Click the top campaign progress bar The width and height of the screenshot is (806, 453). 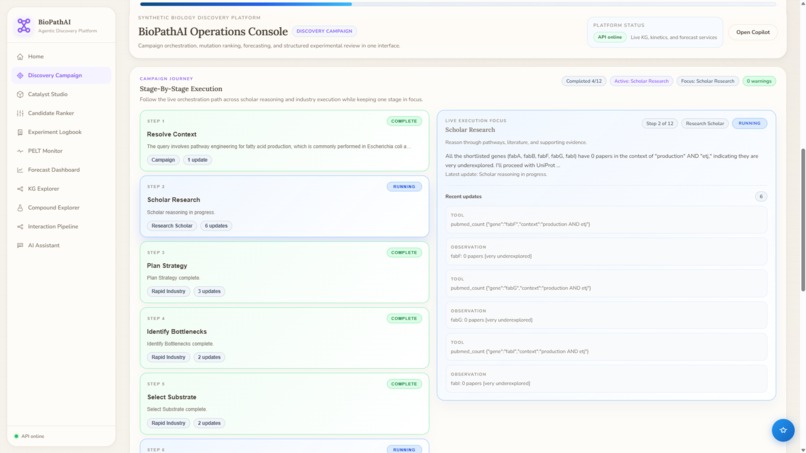pos(458,4)
